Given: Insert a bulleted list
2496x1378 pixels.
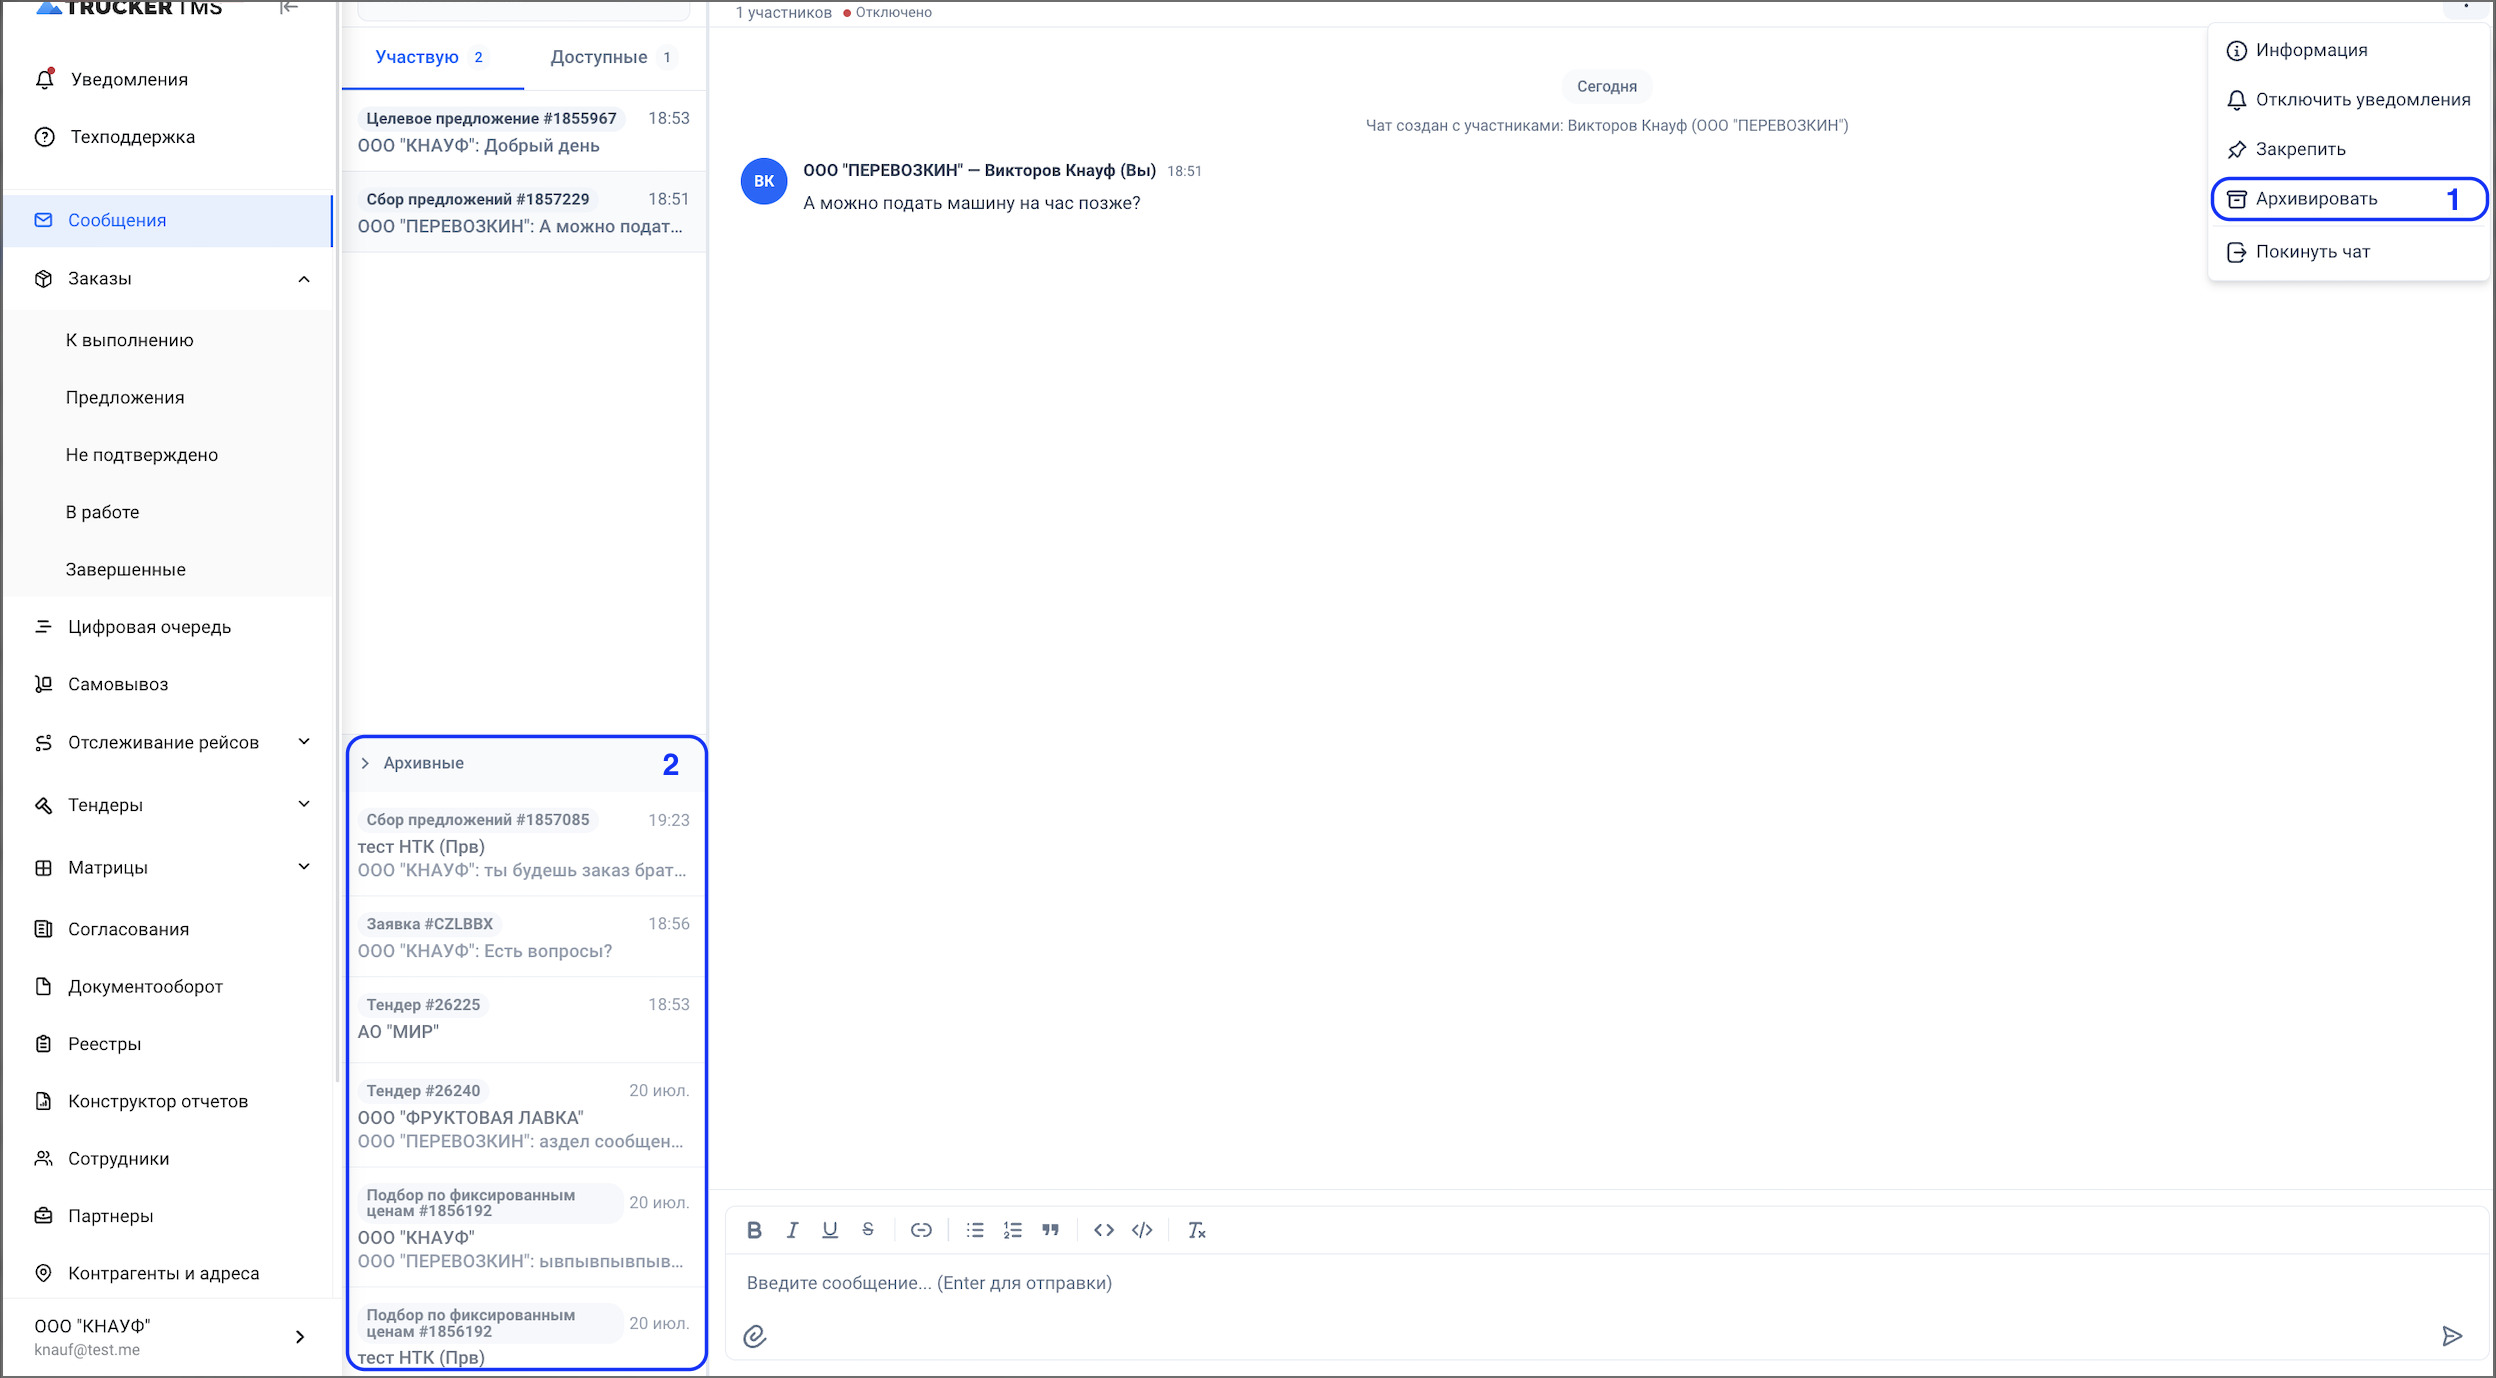Looking at the screenshot, I should (x=975, y=1230).
